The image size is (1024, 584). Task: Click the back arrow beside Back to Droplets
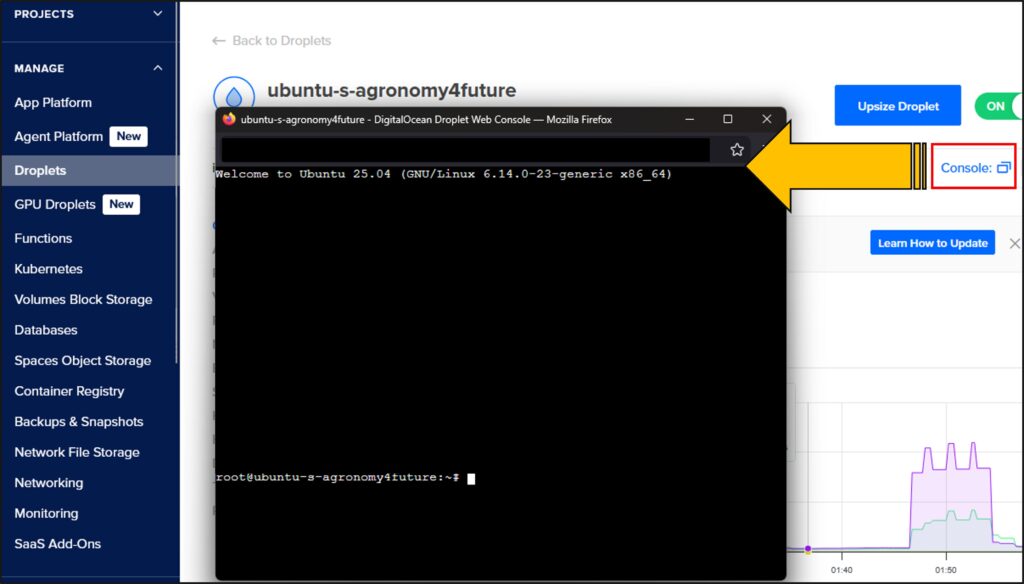point(219,41)
